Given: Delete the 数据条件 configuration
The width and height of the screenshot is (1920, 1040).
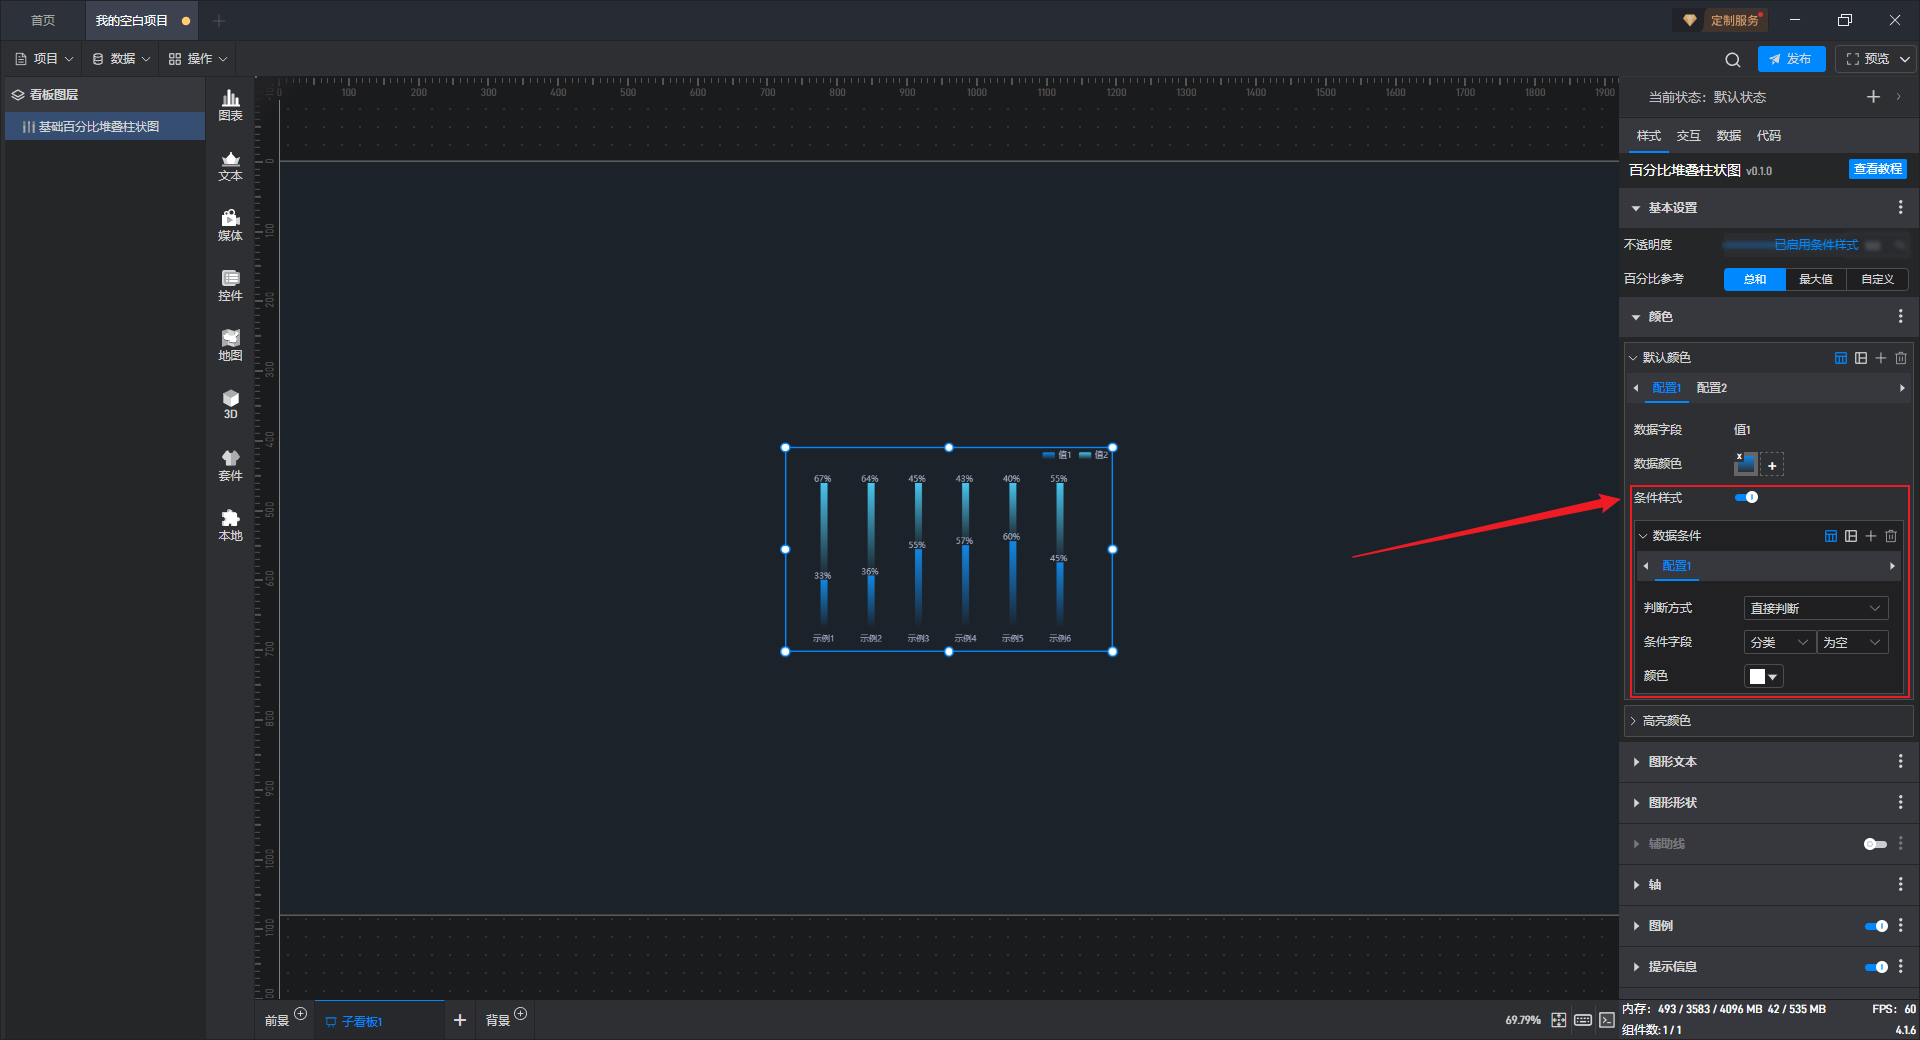Looking at the screenshot, I should (x=1891, y=536).
